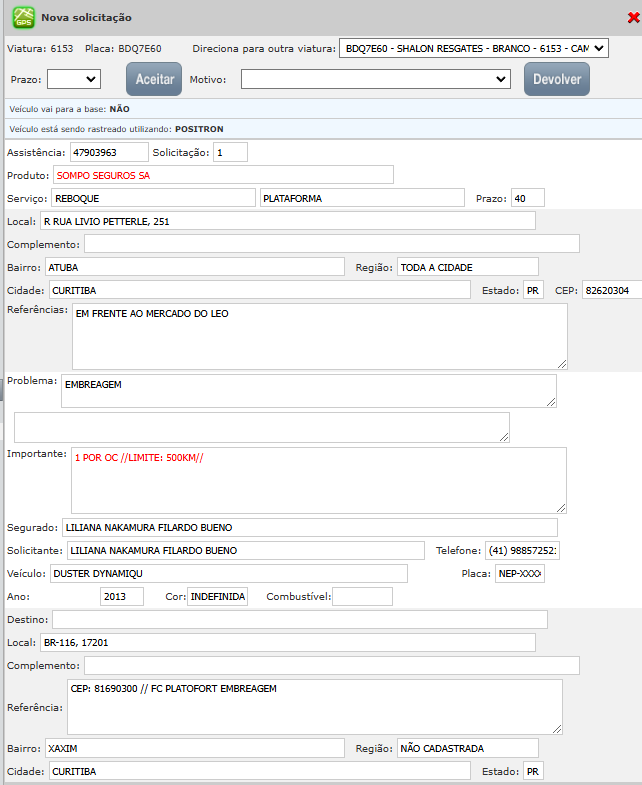
Task: Click the green GPS icon in title bar
Action: 22,18
